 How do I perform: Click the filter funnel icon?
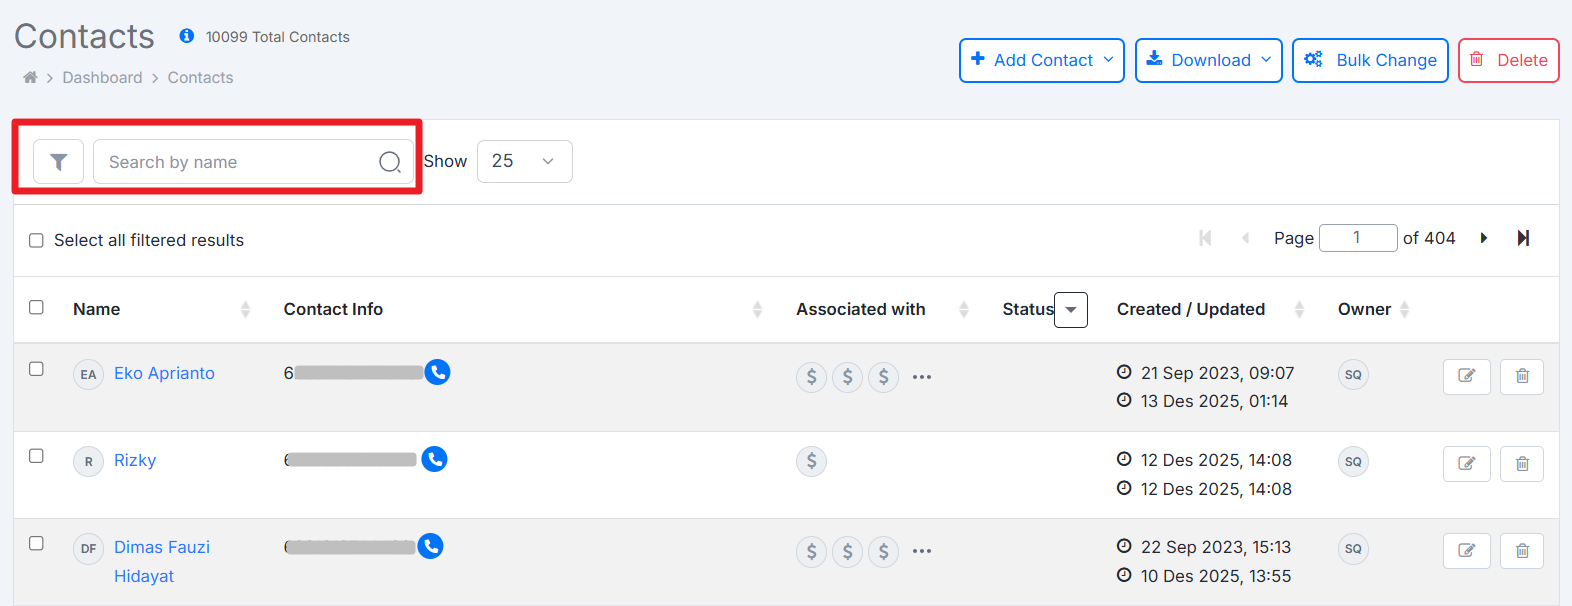(58, 162)
